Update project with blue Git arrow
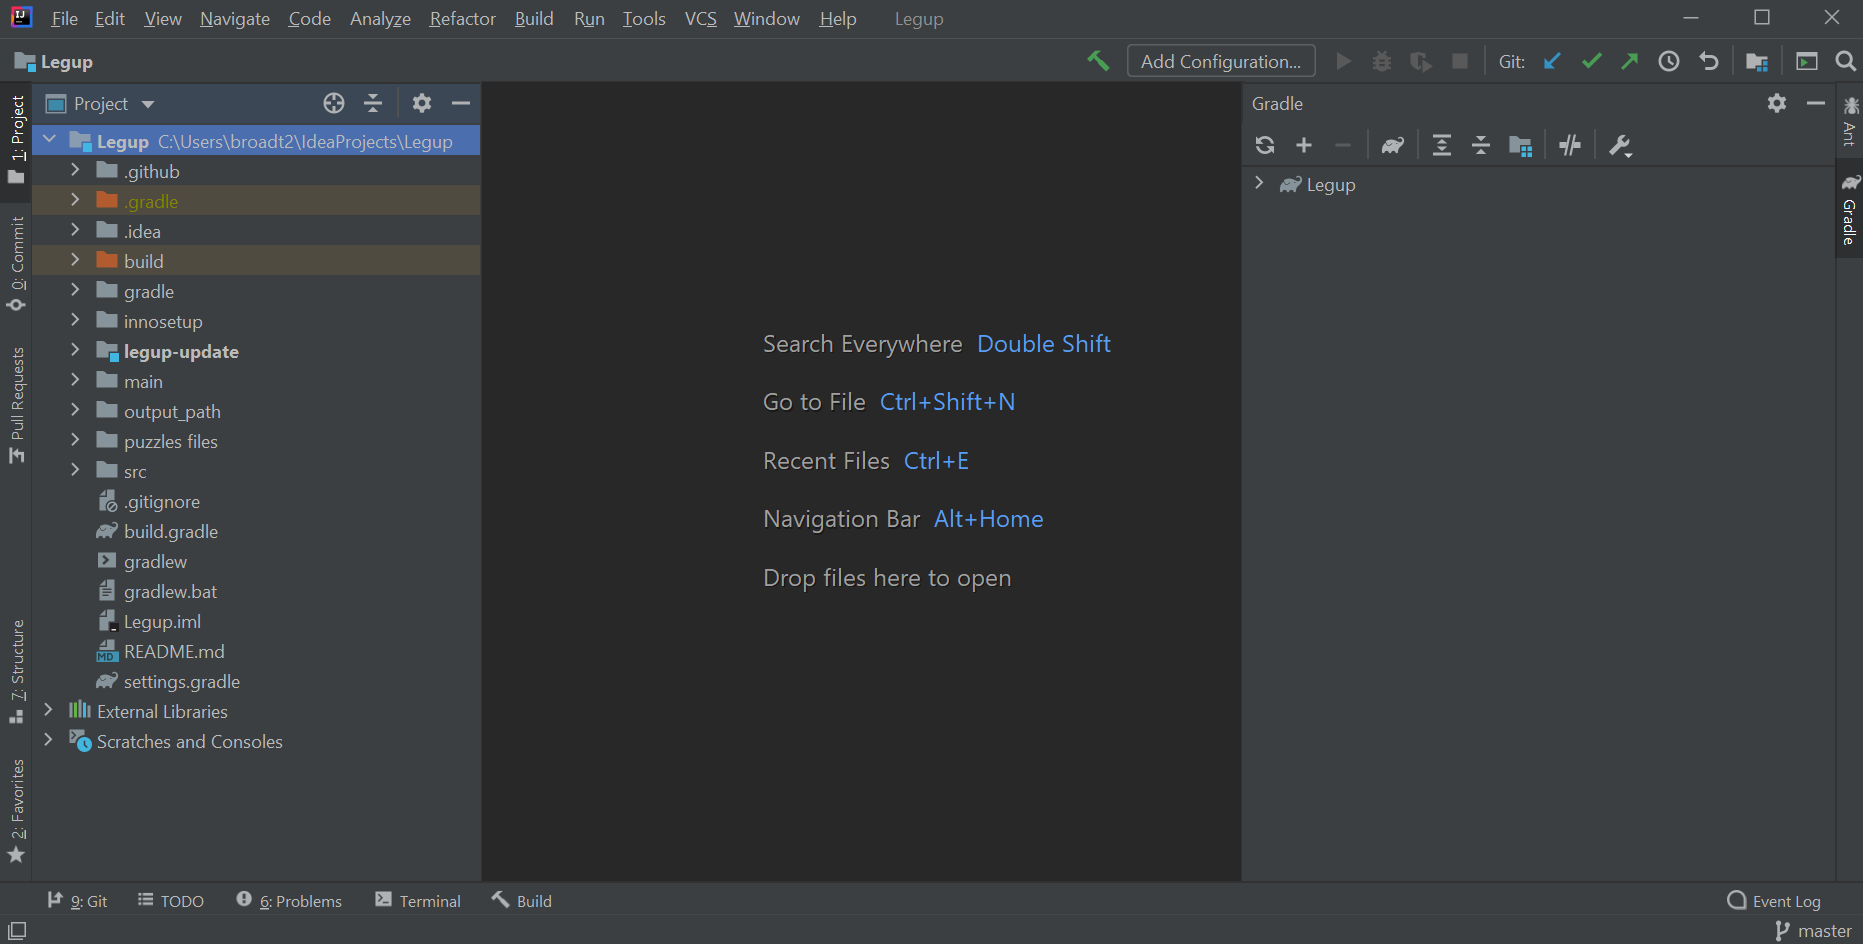The width and height of the screenshot is (1863, 944). click(x=1552, y=61)
